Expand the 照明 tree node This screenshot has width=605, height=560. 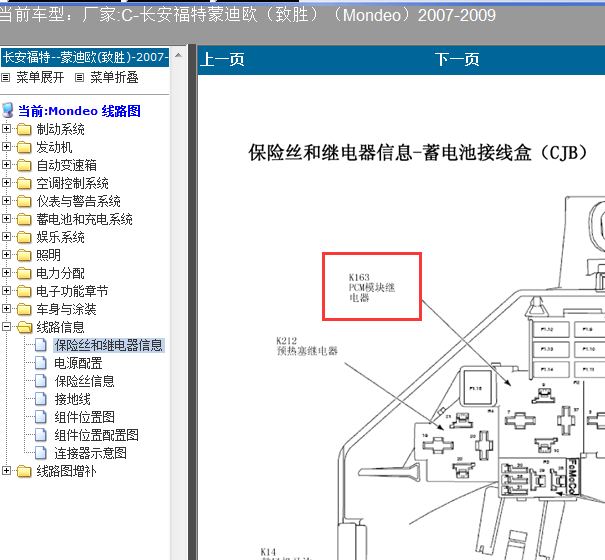pyautogui.click(x=6, y=255)
